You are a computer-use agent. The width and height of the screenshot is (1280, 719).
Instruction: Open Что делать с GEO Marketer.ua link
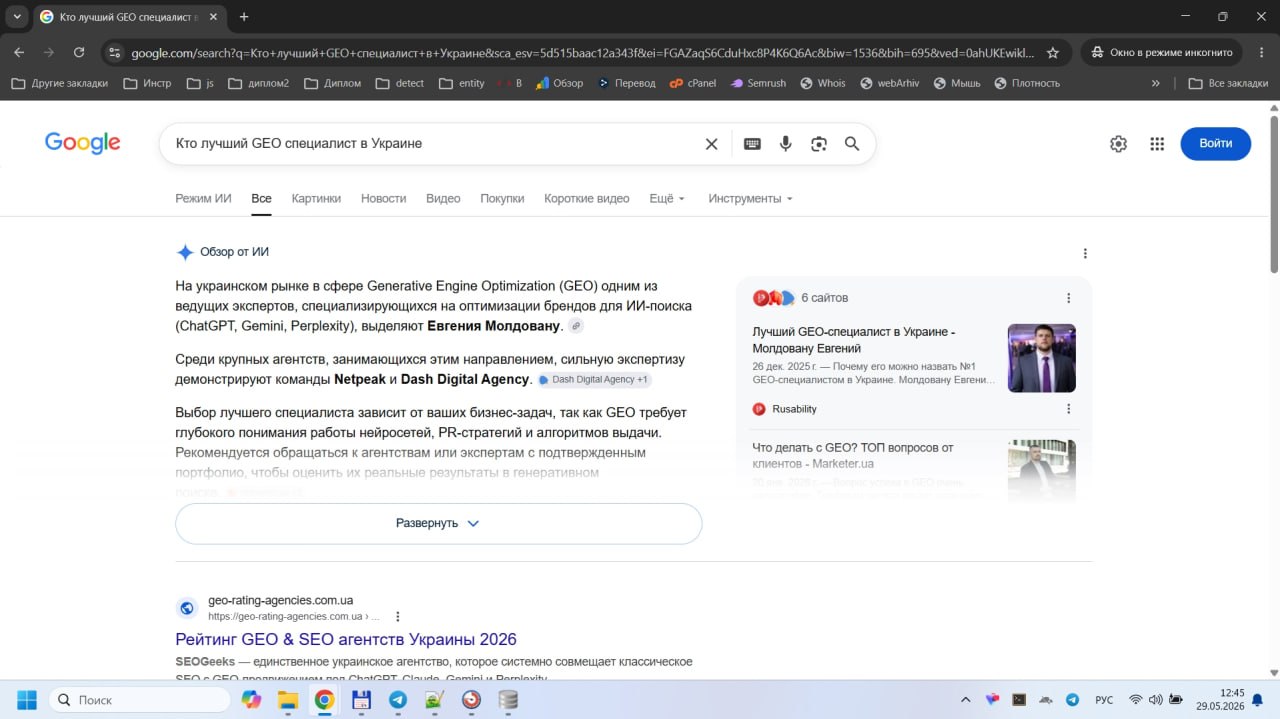(853, 456)
